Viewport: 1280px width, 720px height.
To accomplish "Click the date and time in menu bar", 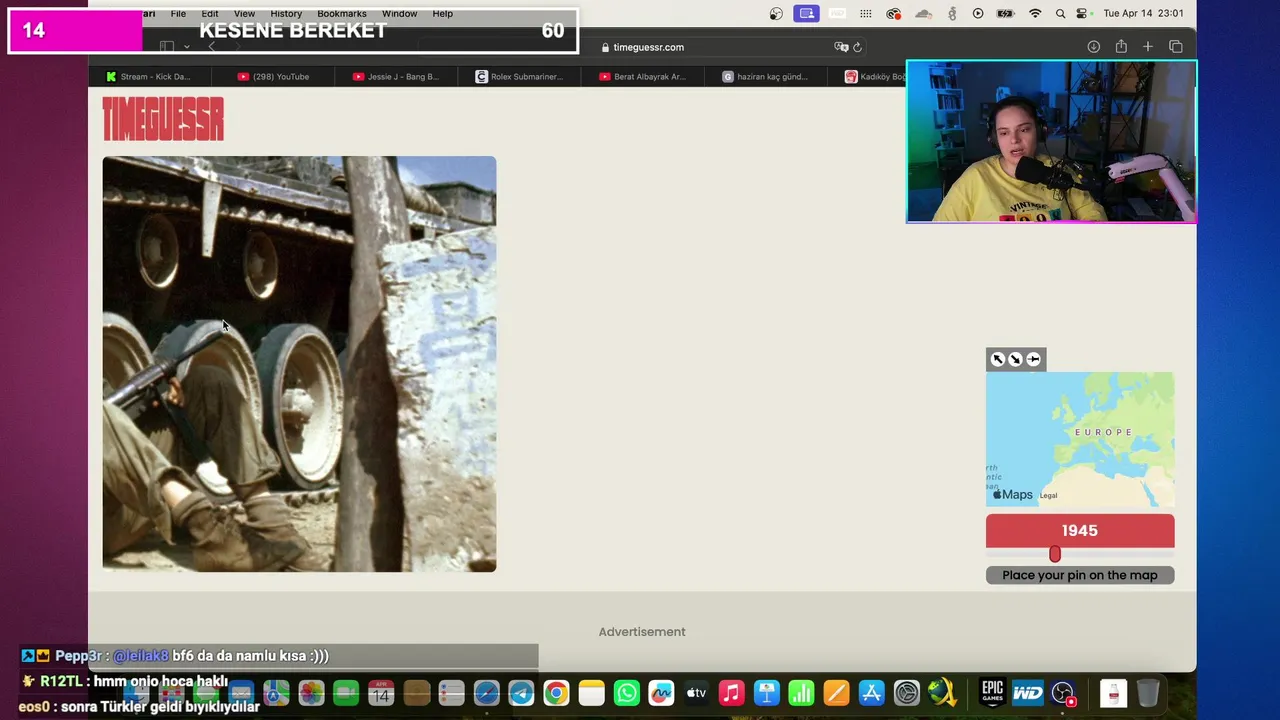I will pos(1143,14).
